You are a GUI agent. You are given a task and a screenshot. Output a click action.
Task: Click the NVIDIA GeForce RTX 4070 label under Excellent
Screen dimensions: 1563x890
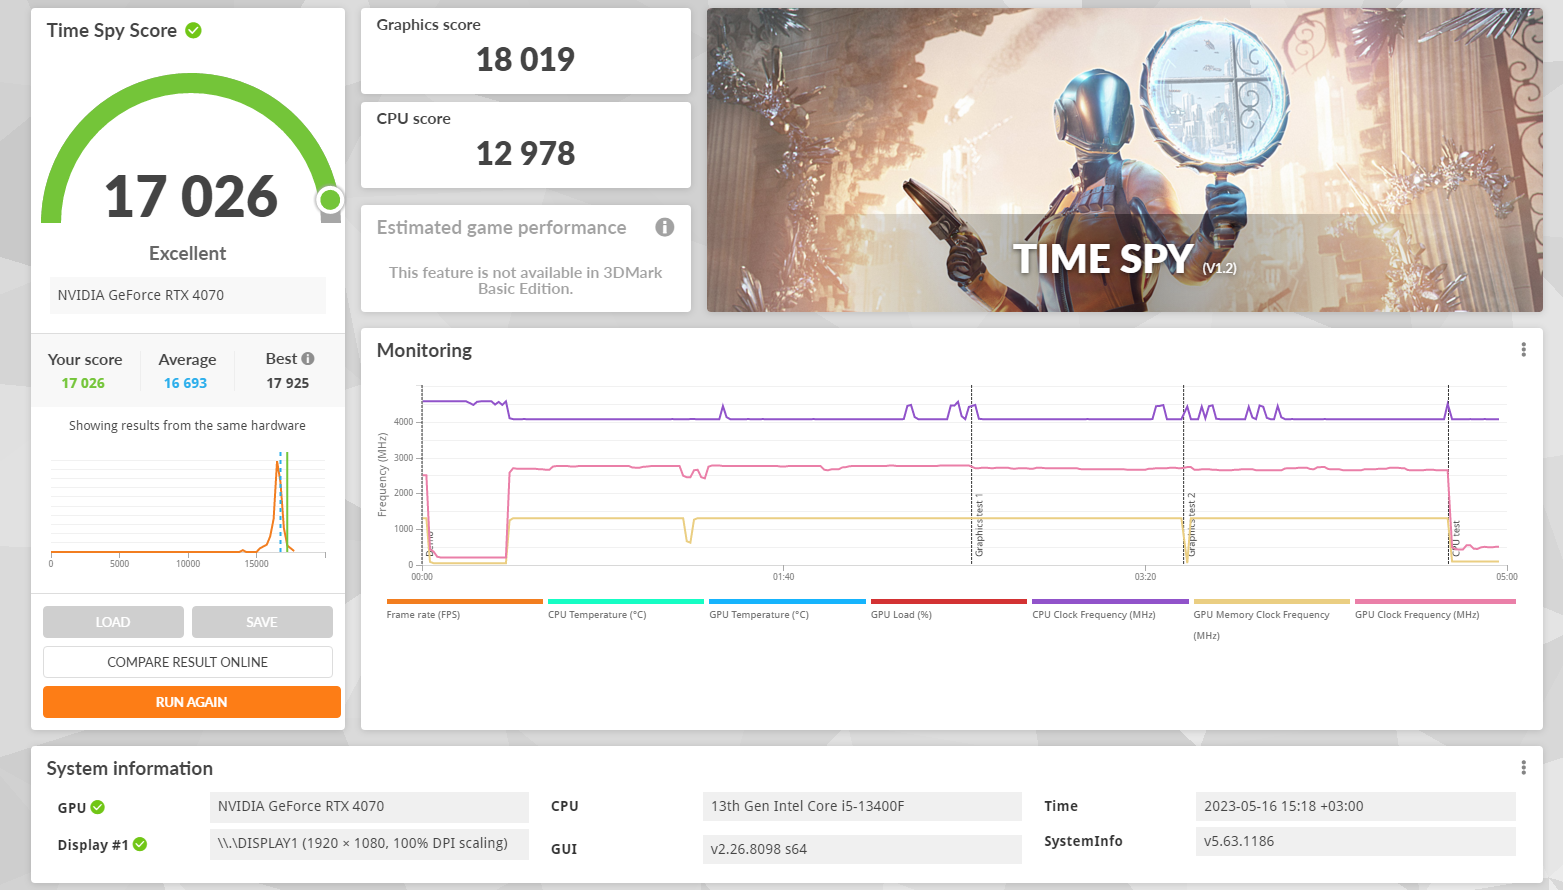188,295
